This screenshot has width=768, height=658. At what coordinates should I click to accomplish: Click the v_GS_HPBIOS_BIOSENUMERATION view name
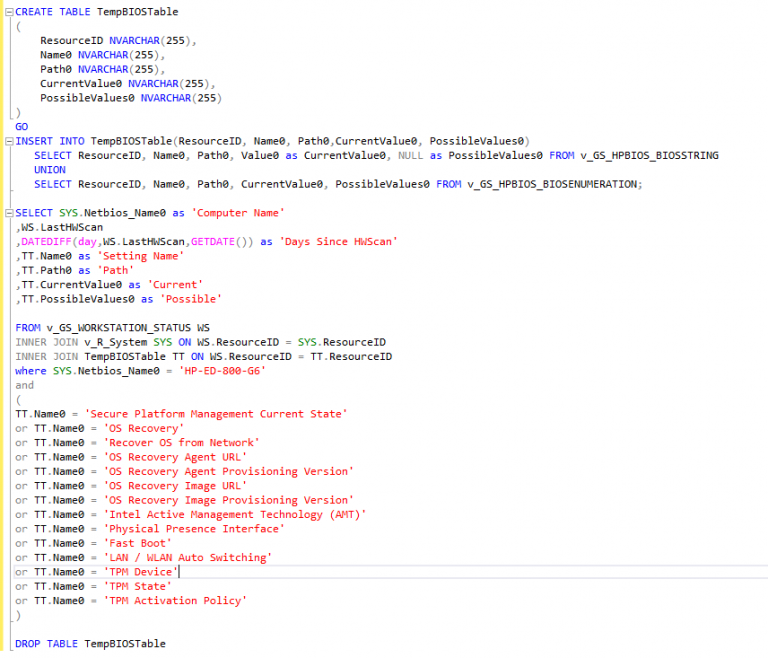click(x=553, y=184)
